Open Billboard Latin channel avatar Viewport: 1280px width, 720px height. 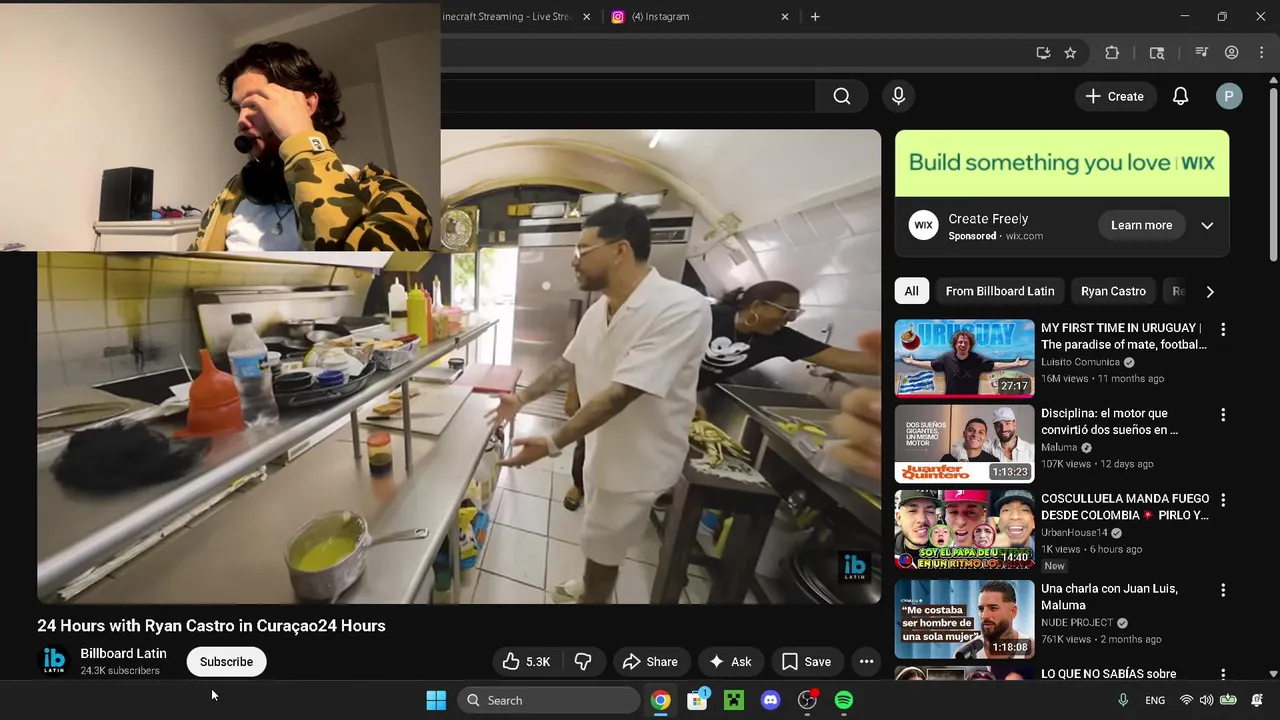(54, 661)
